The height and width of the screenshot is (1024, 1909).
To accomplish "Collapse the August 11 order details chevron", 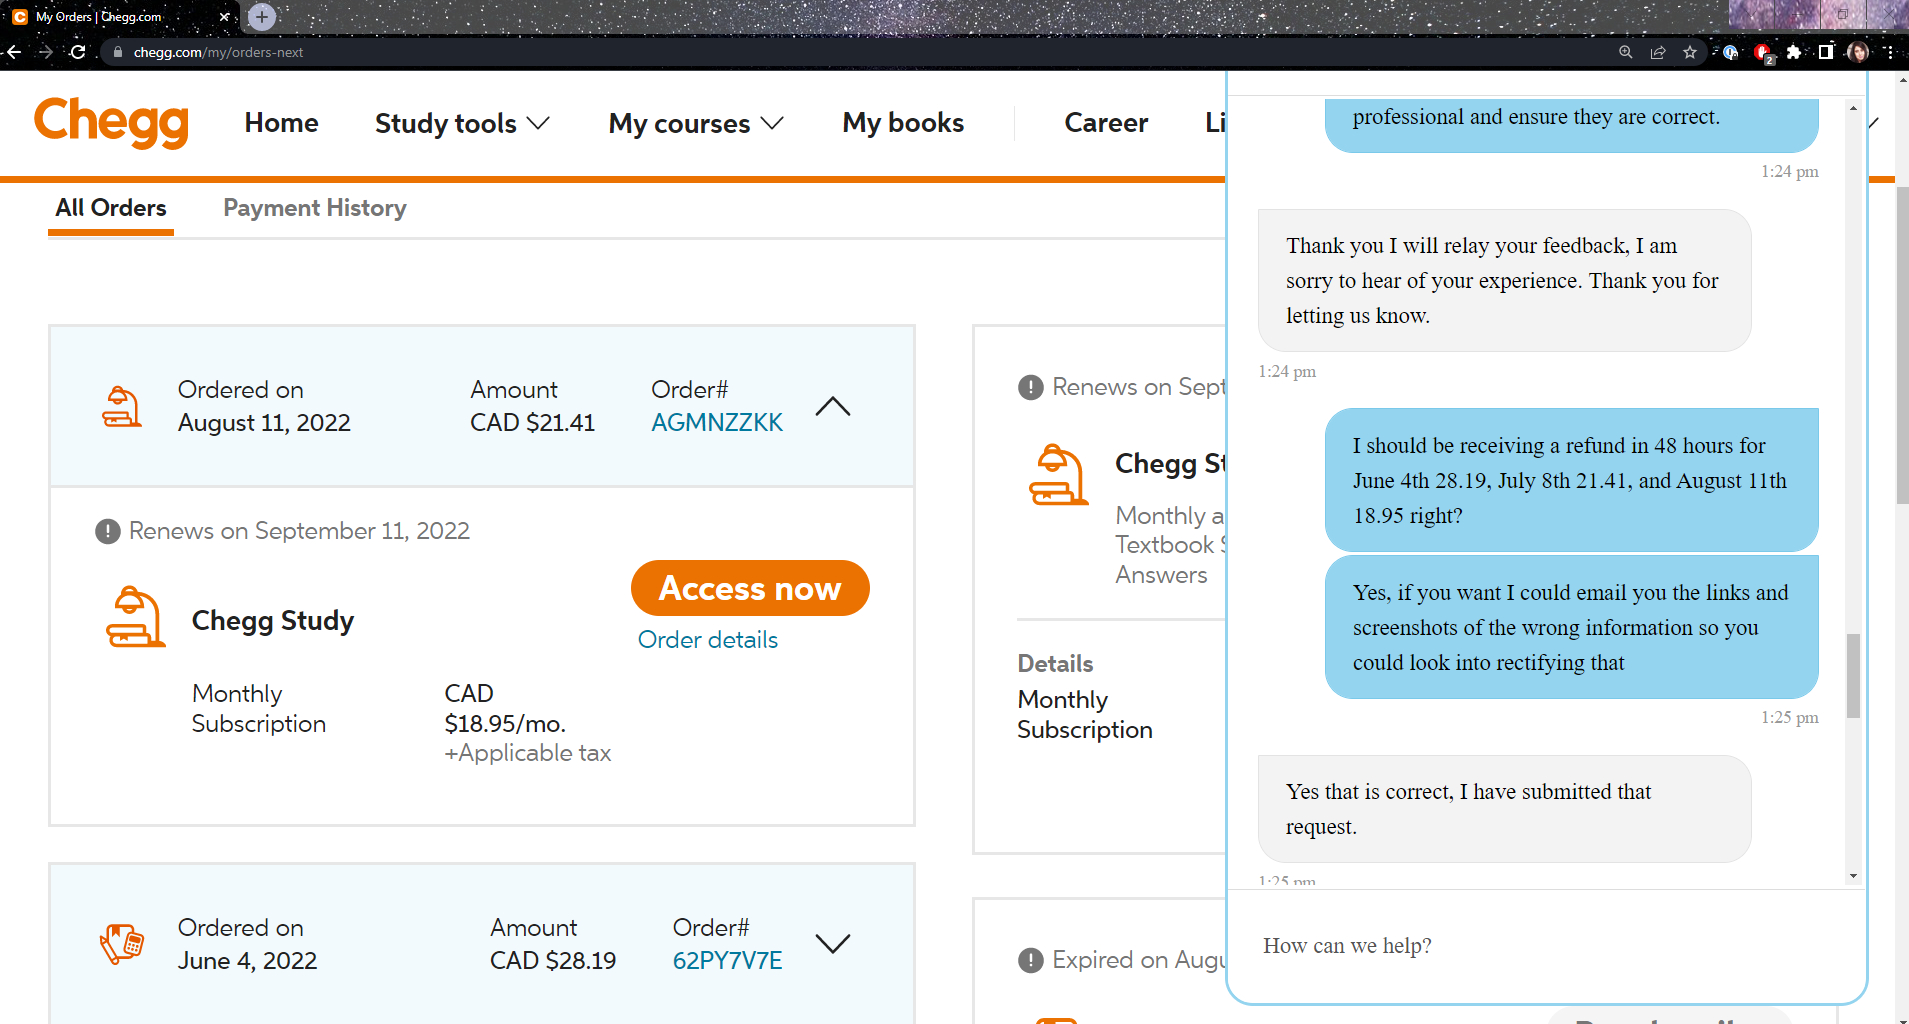I will coord(833,406).
